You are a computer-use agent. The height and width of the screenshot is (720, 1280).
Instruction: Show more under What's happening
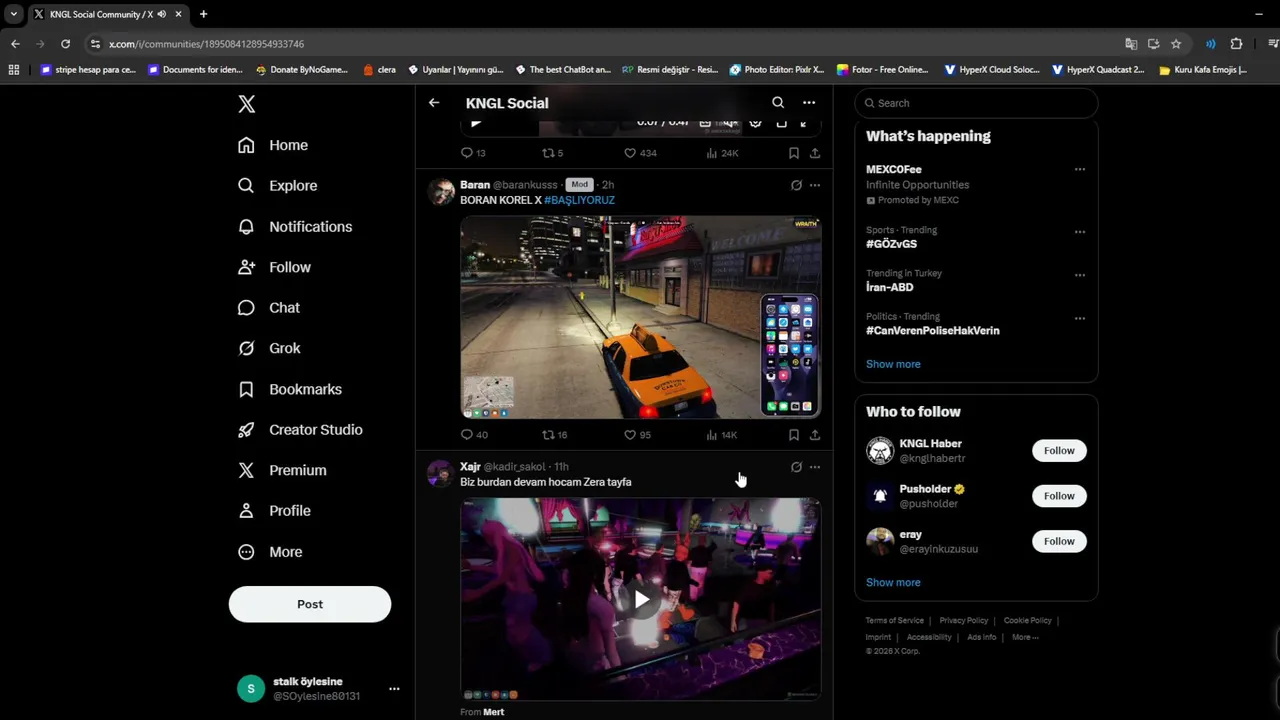pos(893,364)
